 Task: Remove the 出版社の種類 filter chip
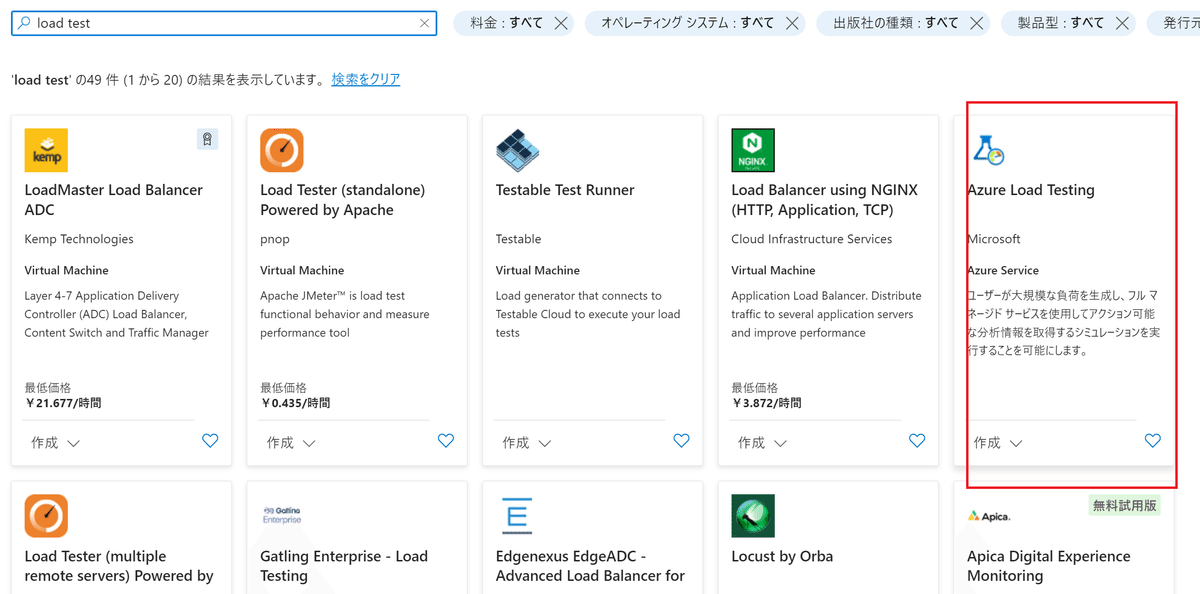pyautogui.click(x=977, y=23)
